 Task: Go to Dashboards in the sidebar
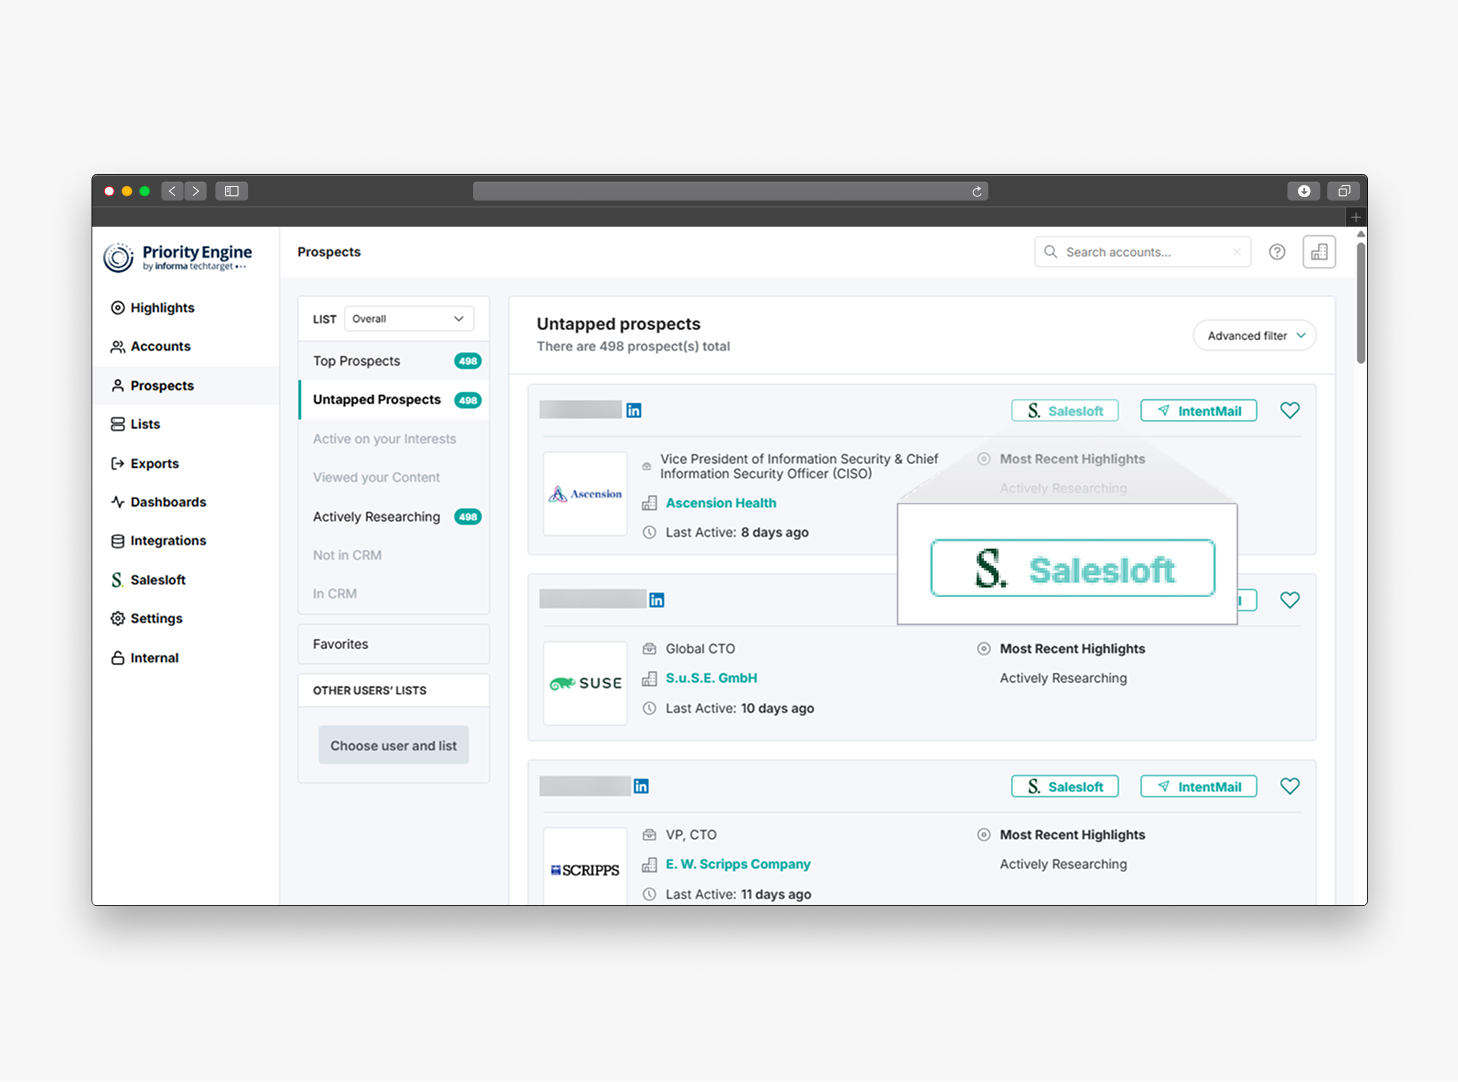[x=168, y=502]
